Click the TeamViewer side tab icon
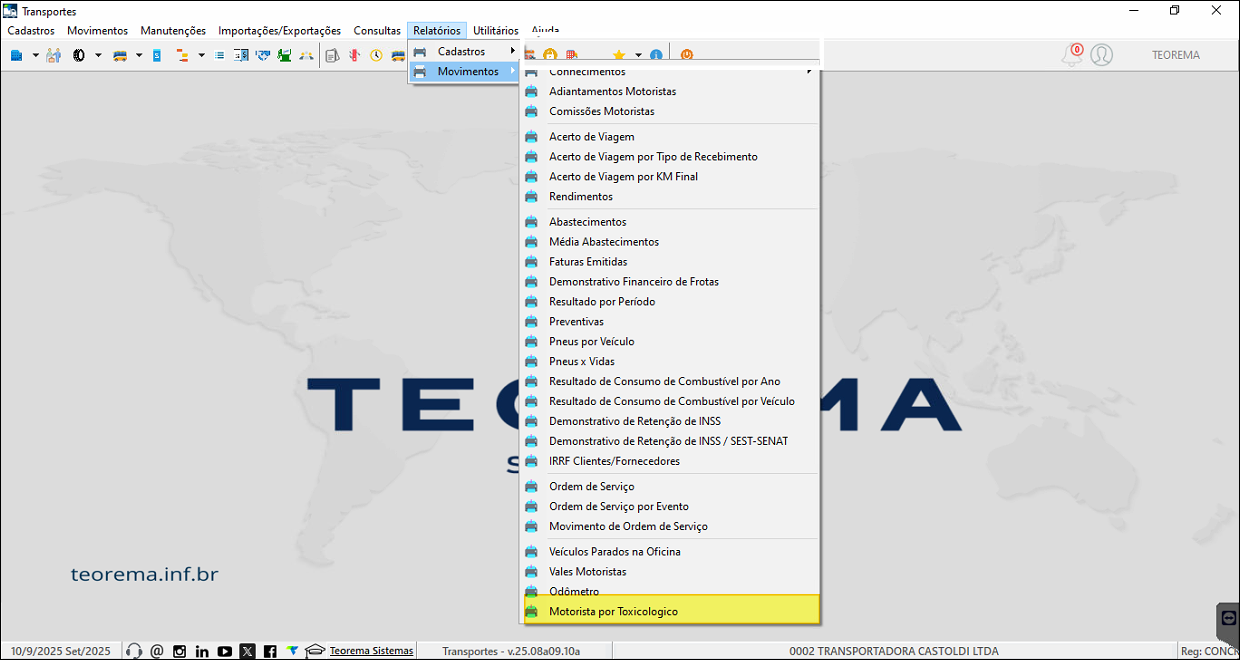This screenshot has height=660, width=1240. [1229, 618]
